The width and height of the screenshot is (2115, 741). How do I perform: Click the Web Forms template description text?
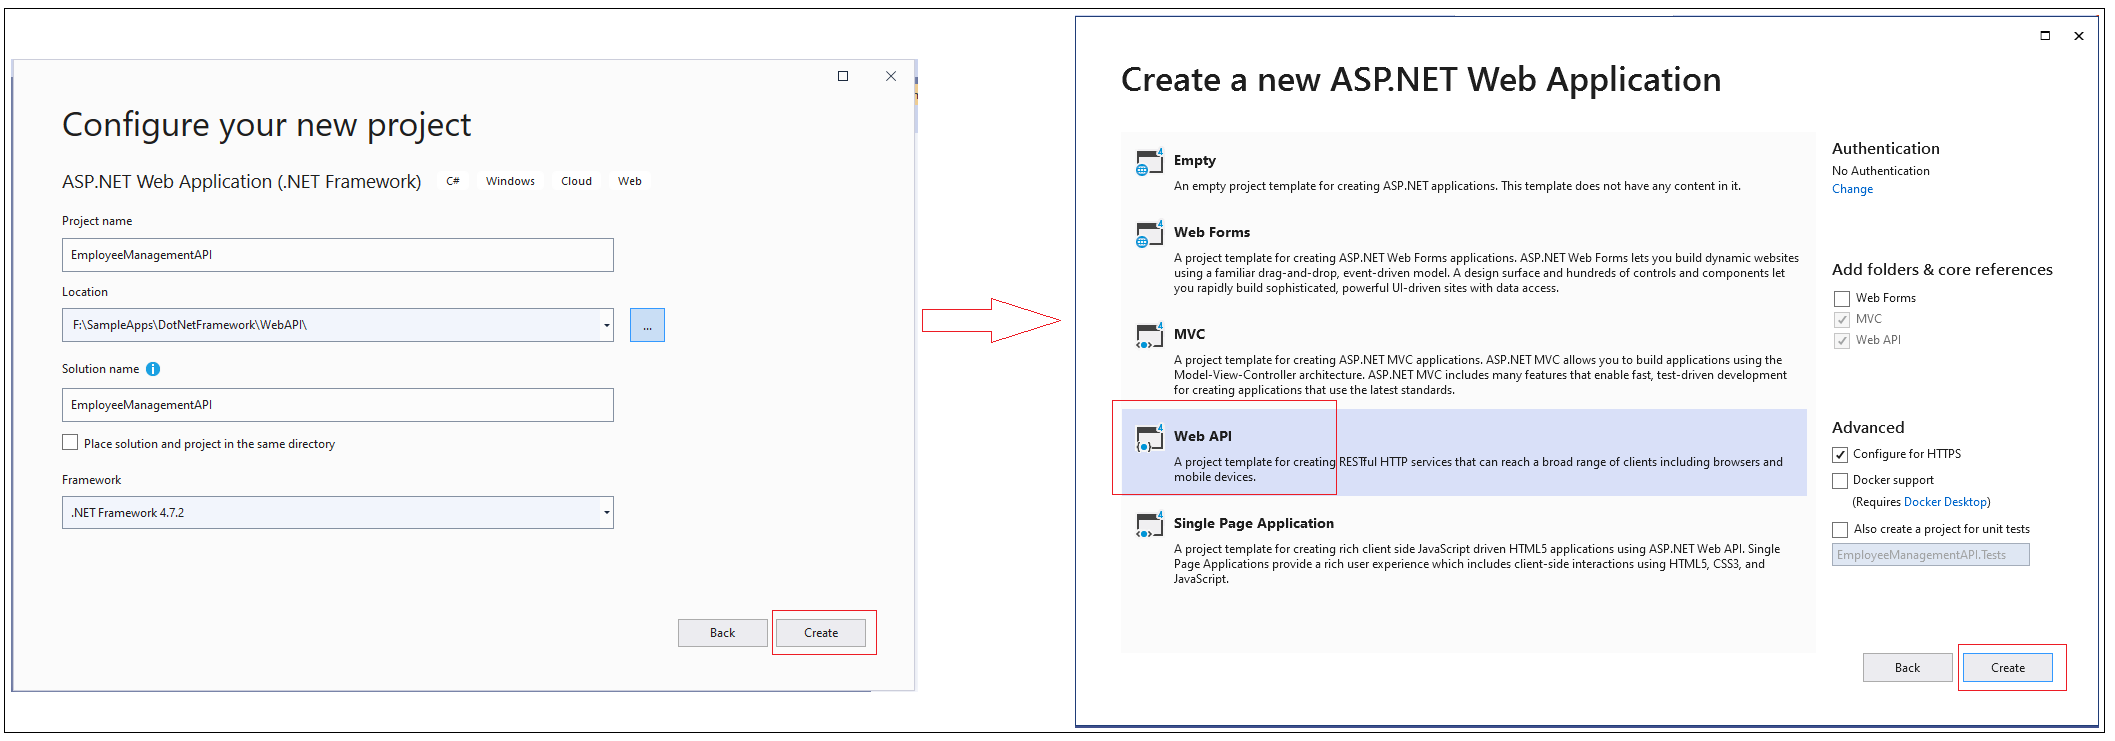pos(1486,273)
